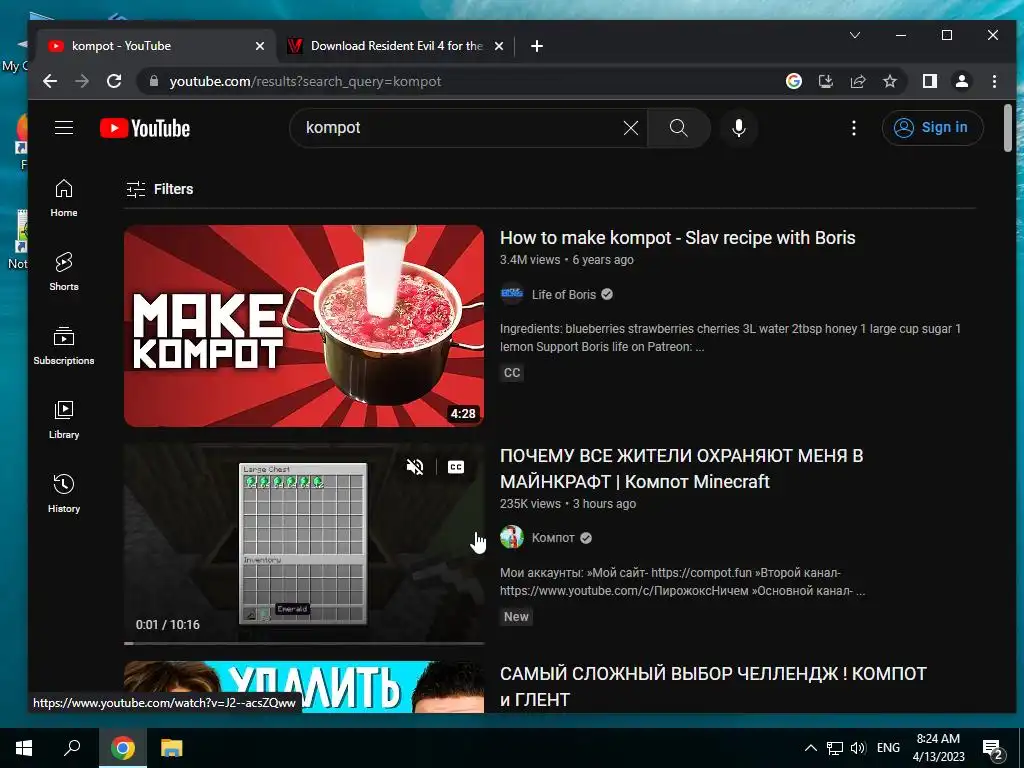Click Chrome icon in the taskbar
This screenshot has height=768, width=1024.
pos(122,748)
